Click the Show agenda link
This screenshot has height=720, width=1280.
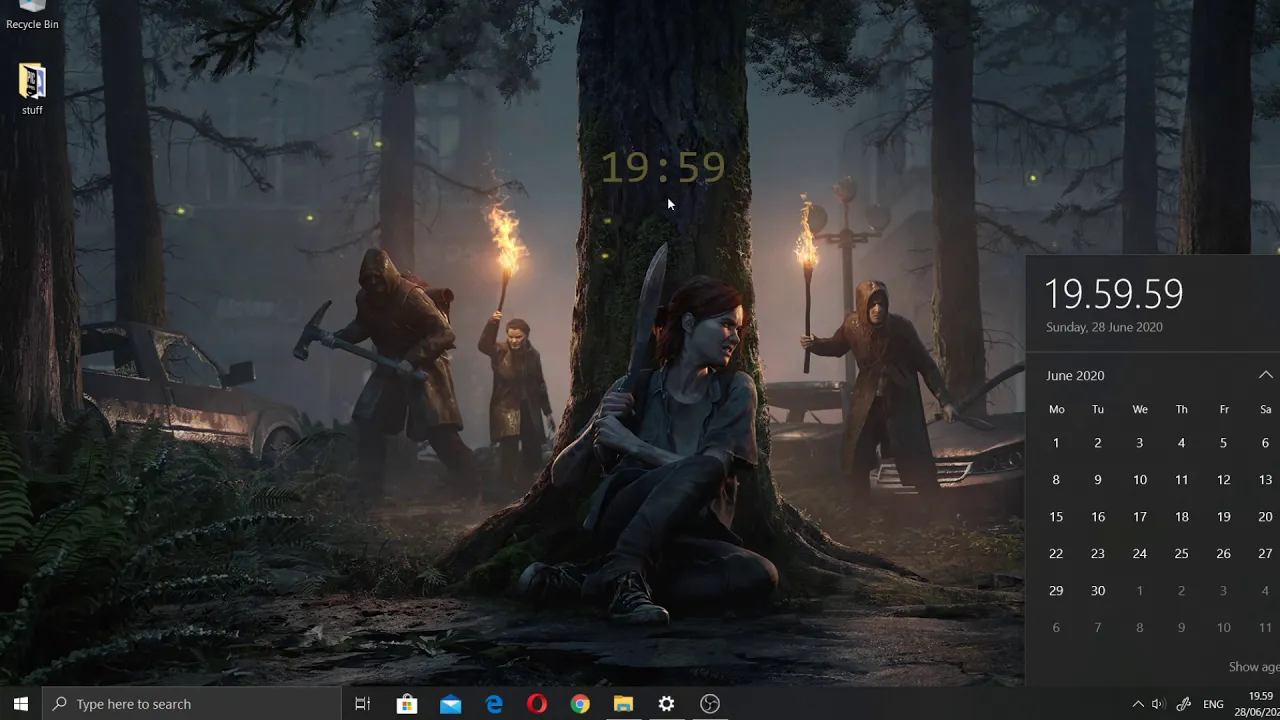coord(1254,667)
